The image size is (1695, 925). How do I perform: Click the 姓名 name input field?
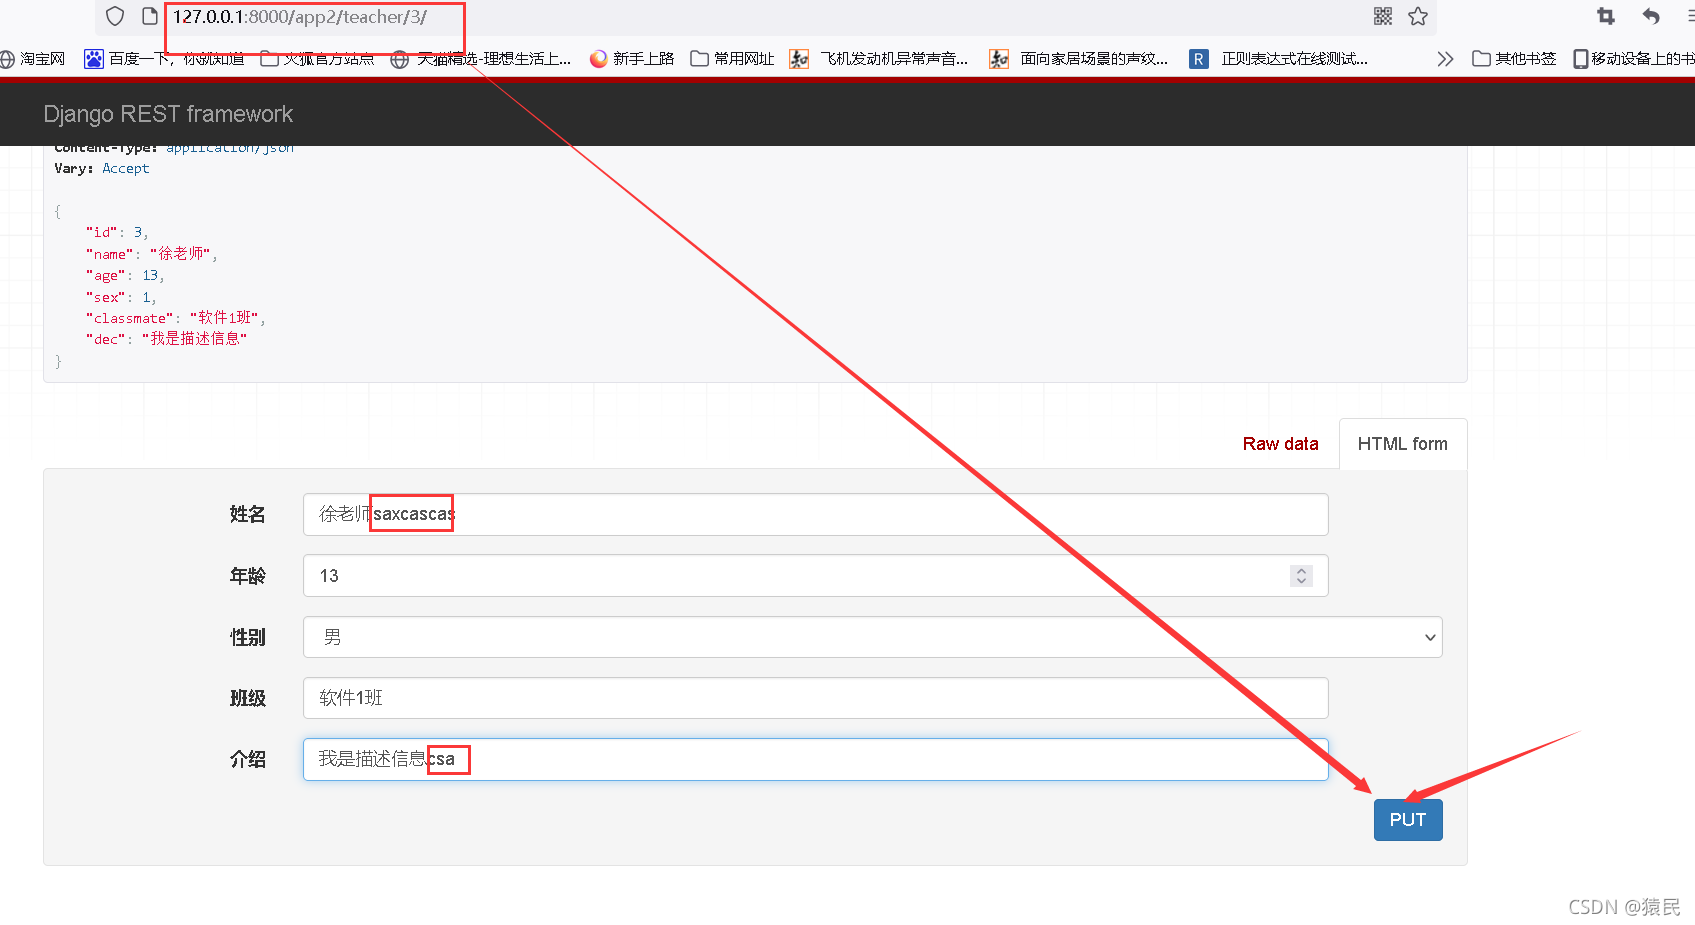[815, 514]
